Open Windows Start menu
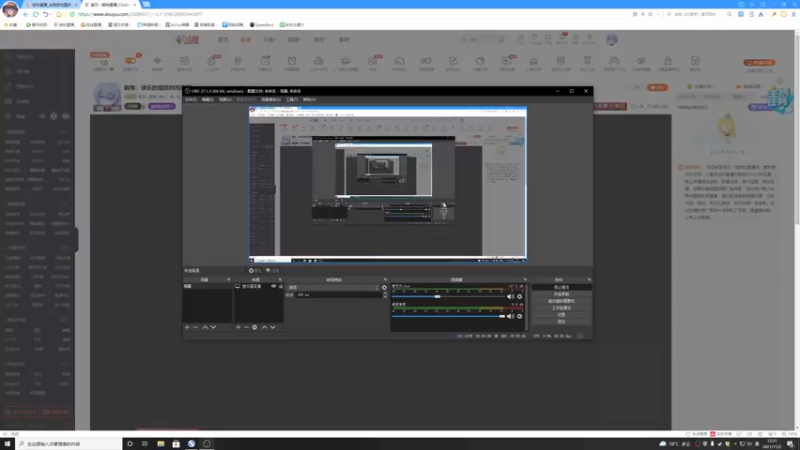The image size is (800, 450). click(x=7, y=444)
